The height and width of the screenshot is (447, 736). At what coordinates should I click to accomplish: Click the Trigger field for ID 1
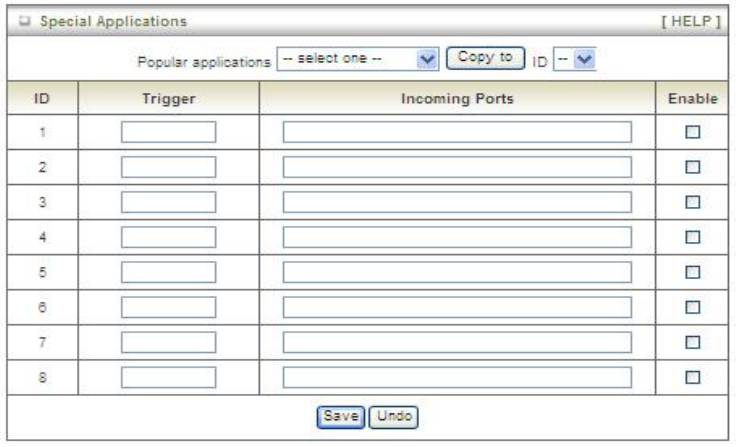tap(168, 132)
